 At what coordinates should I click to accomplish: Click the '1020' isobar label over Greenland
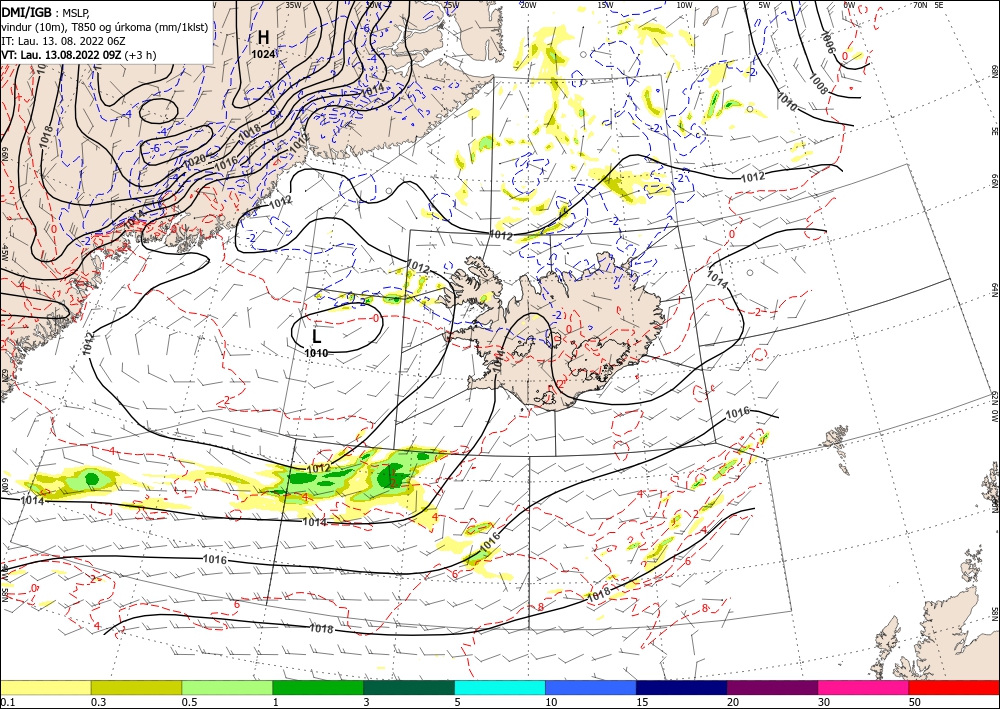195,161
